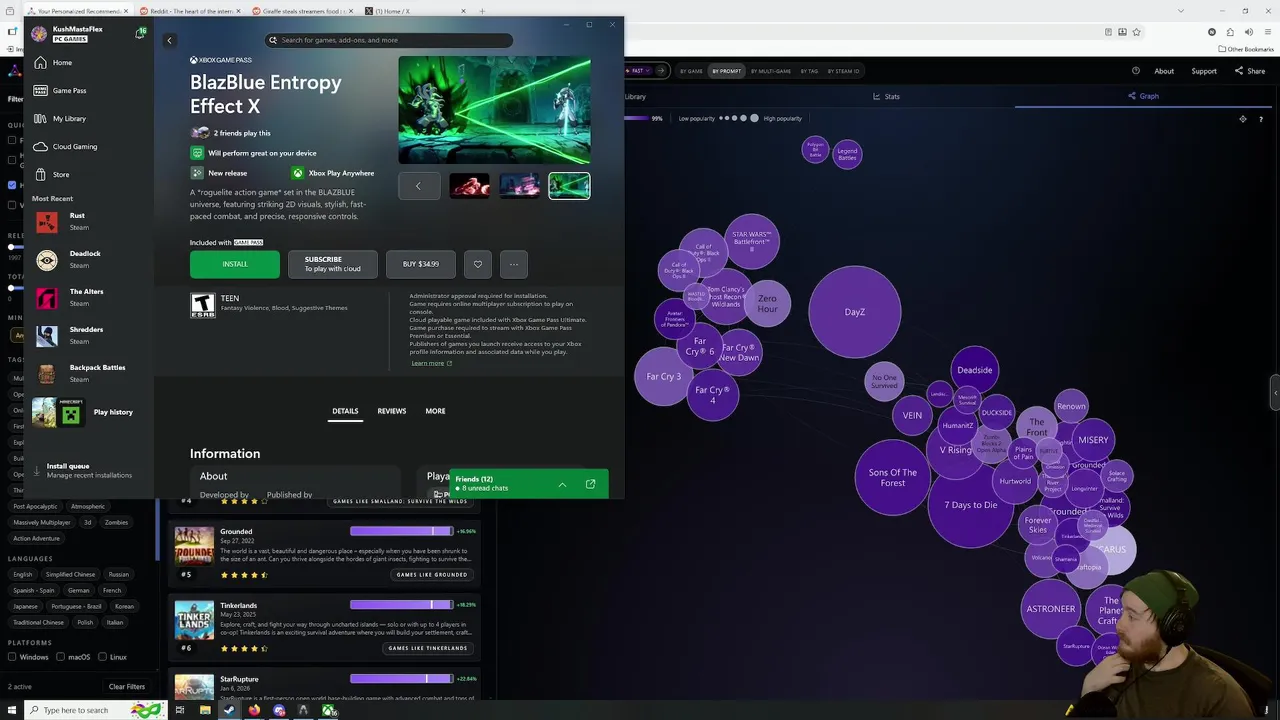Select the largest high-popularity dot

(x=755, y=118)
